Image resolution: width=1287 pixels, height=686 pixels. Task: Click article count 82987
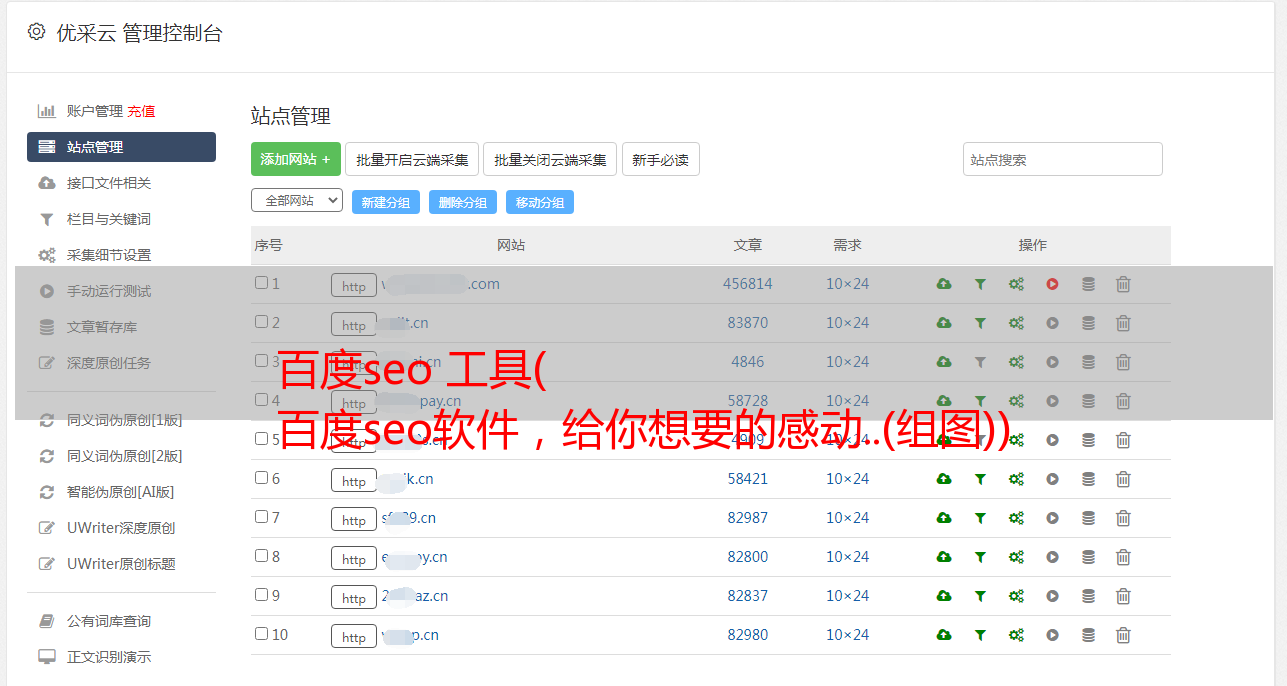click(x=748, y=518)
